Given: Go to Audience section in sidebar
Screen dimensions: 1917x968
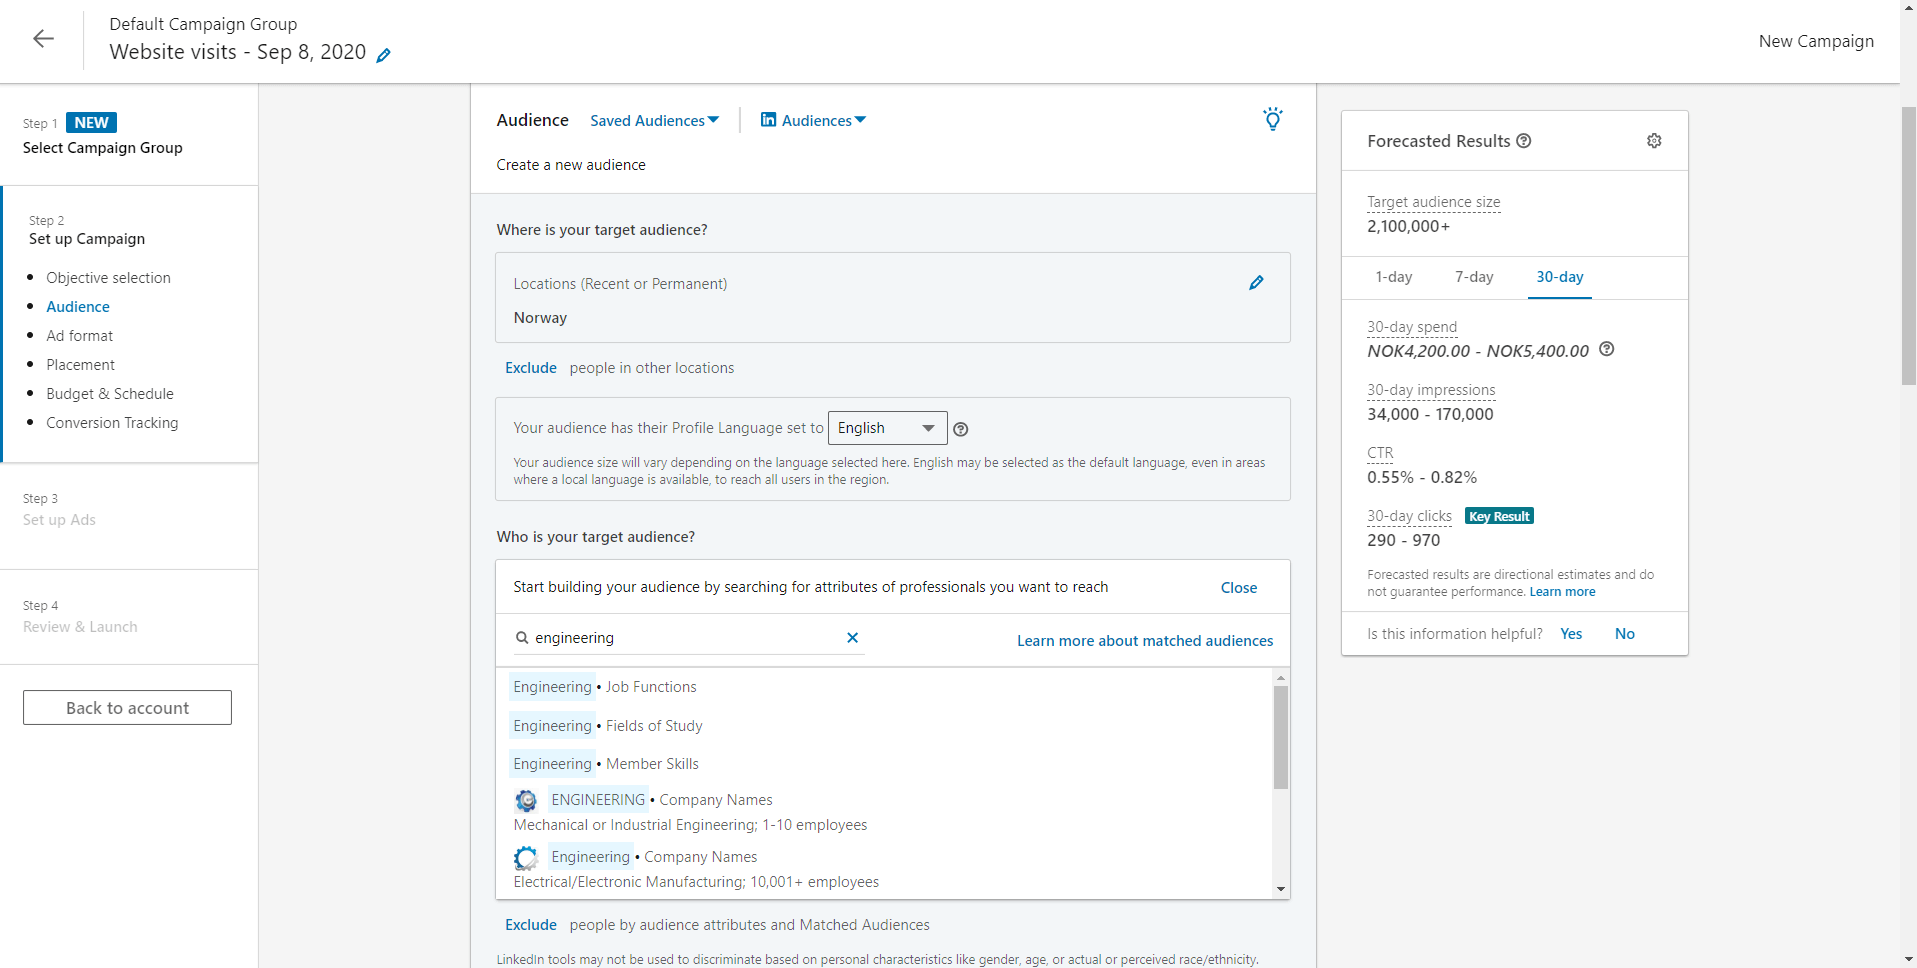Looking at the screenshot, I should coord(78,307).
